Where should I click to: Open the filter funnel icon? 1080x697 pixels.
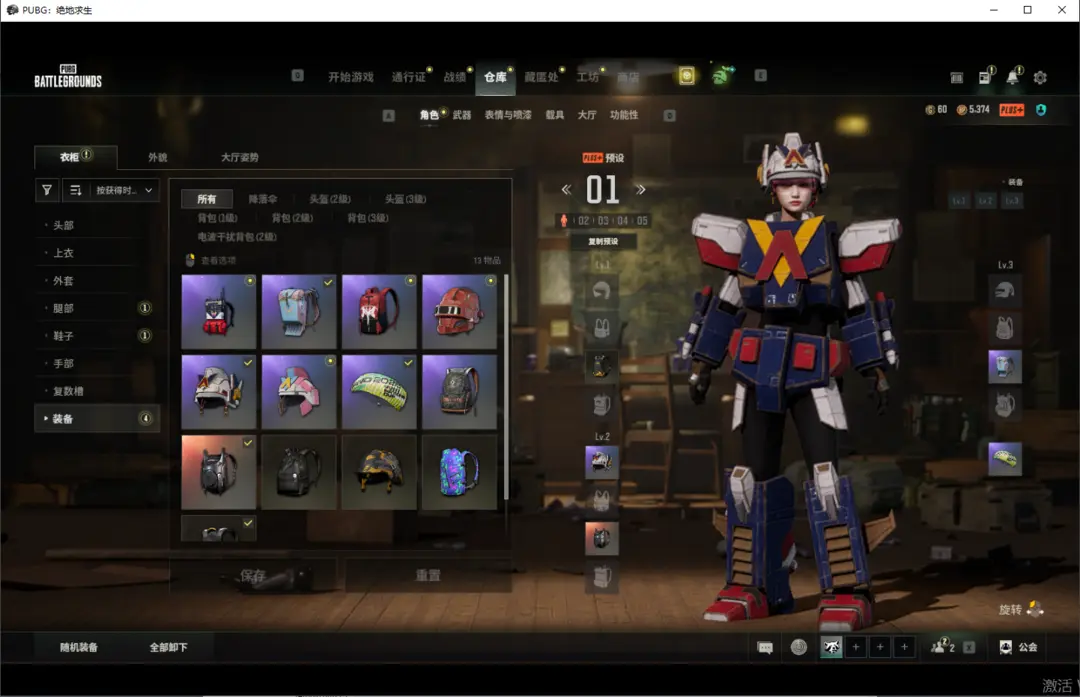tap(47, 190)
